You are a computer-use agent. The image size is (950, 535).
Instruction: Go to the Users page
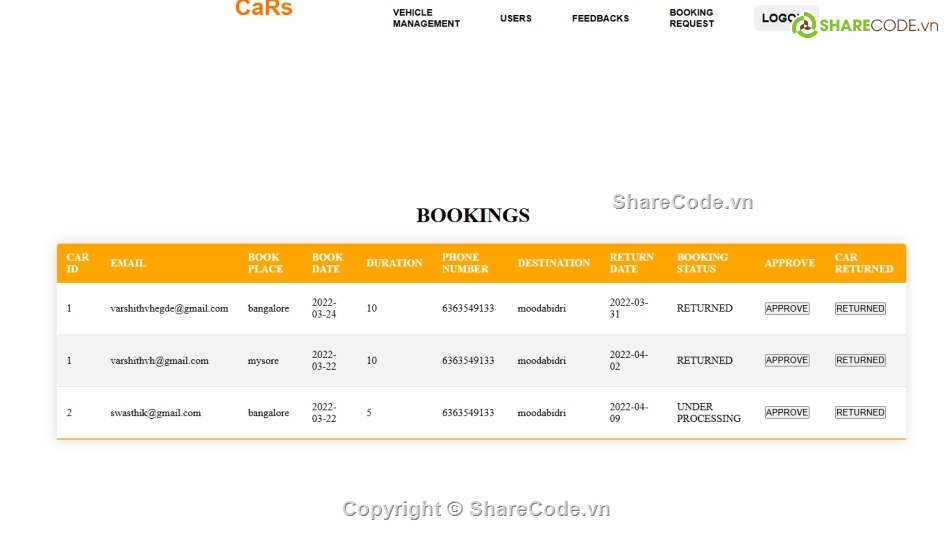pos(516,18)
